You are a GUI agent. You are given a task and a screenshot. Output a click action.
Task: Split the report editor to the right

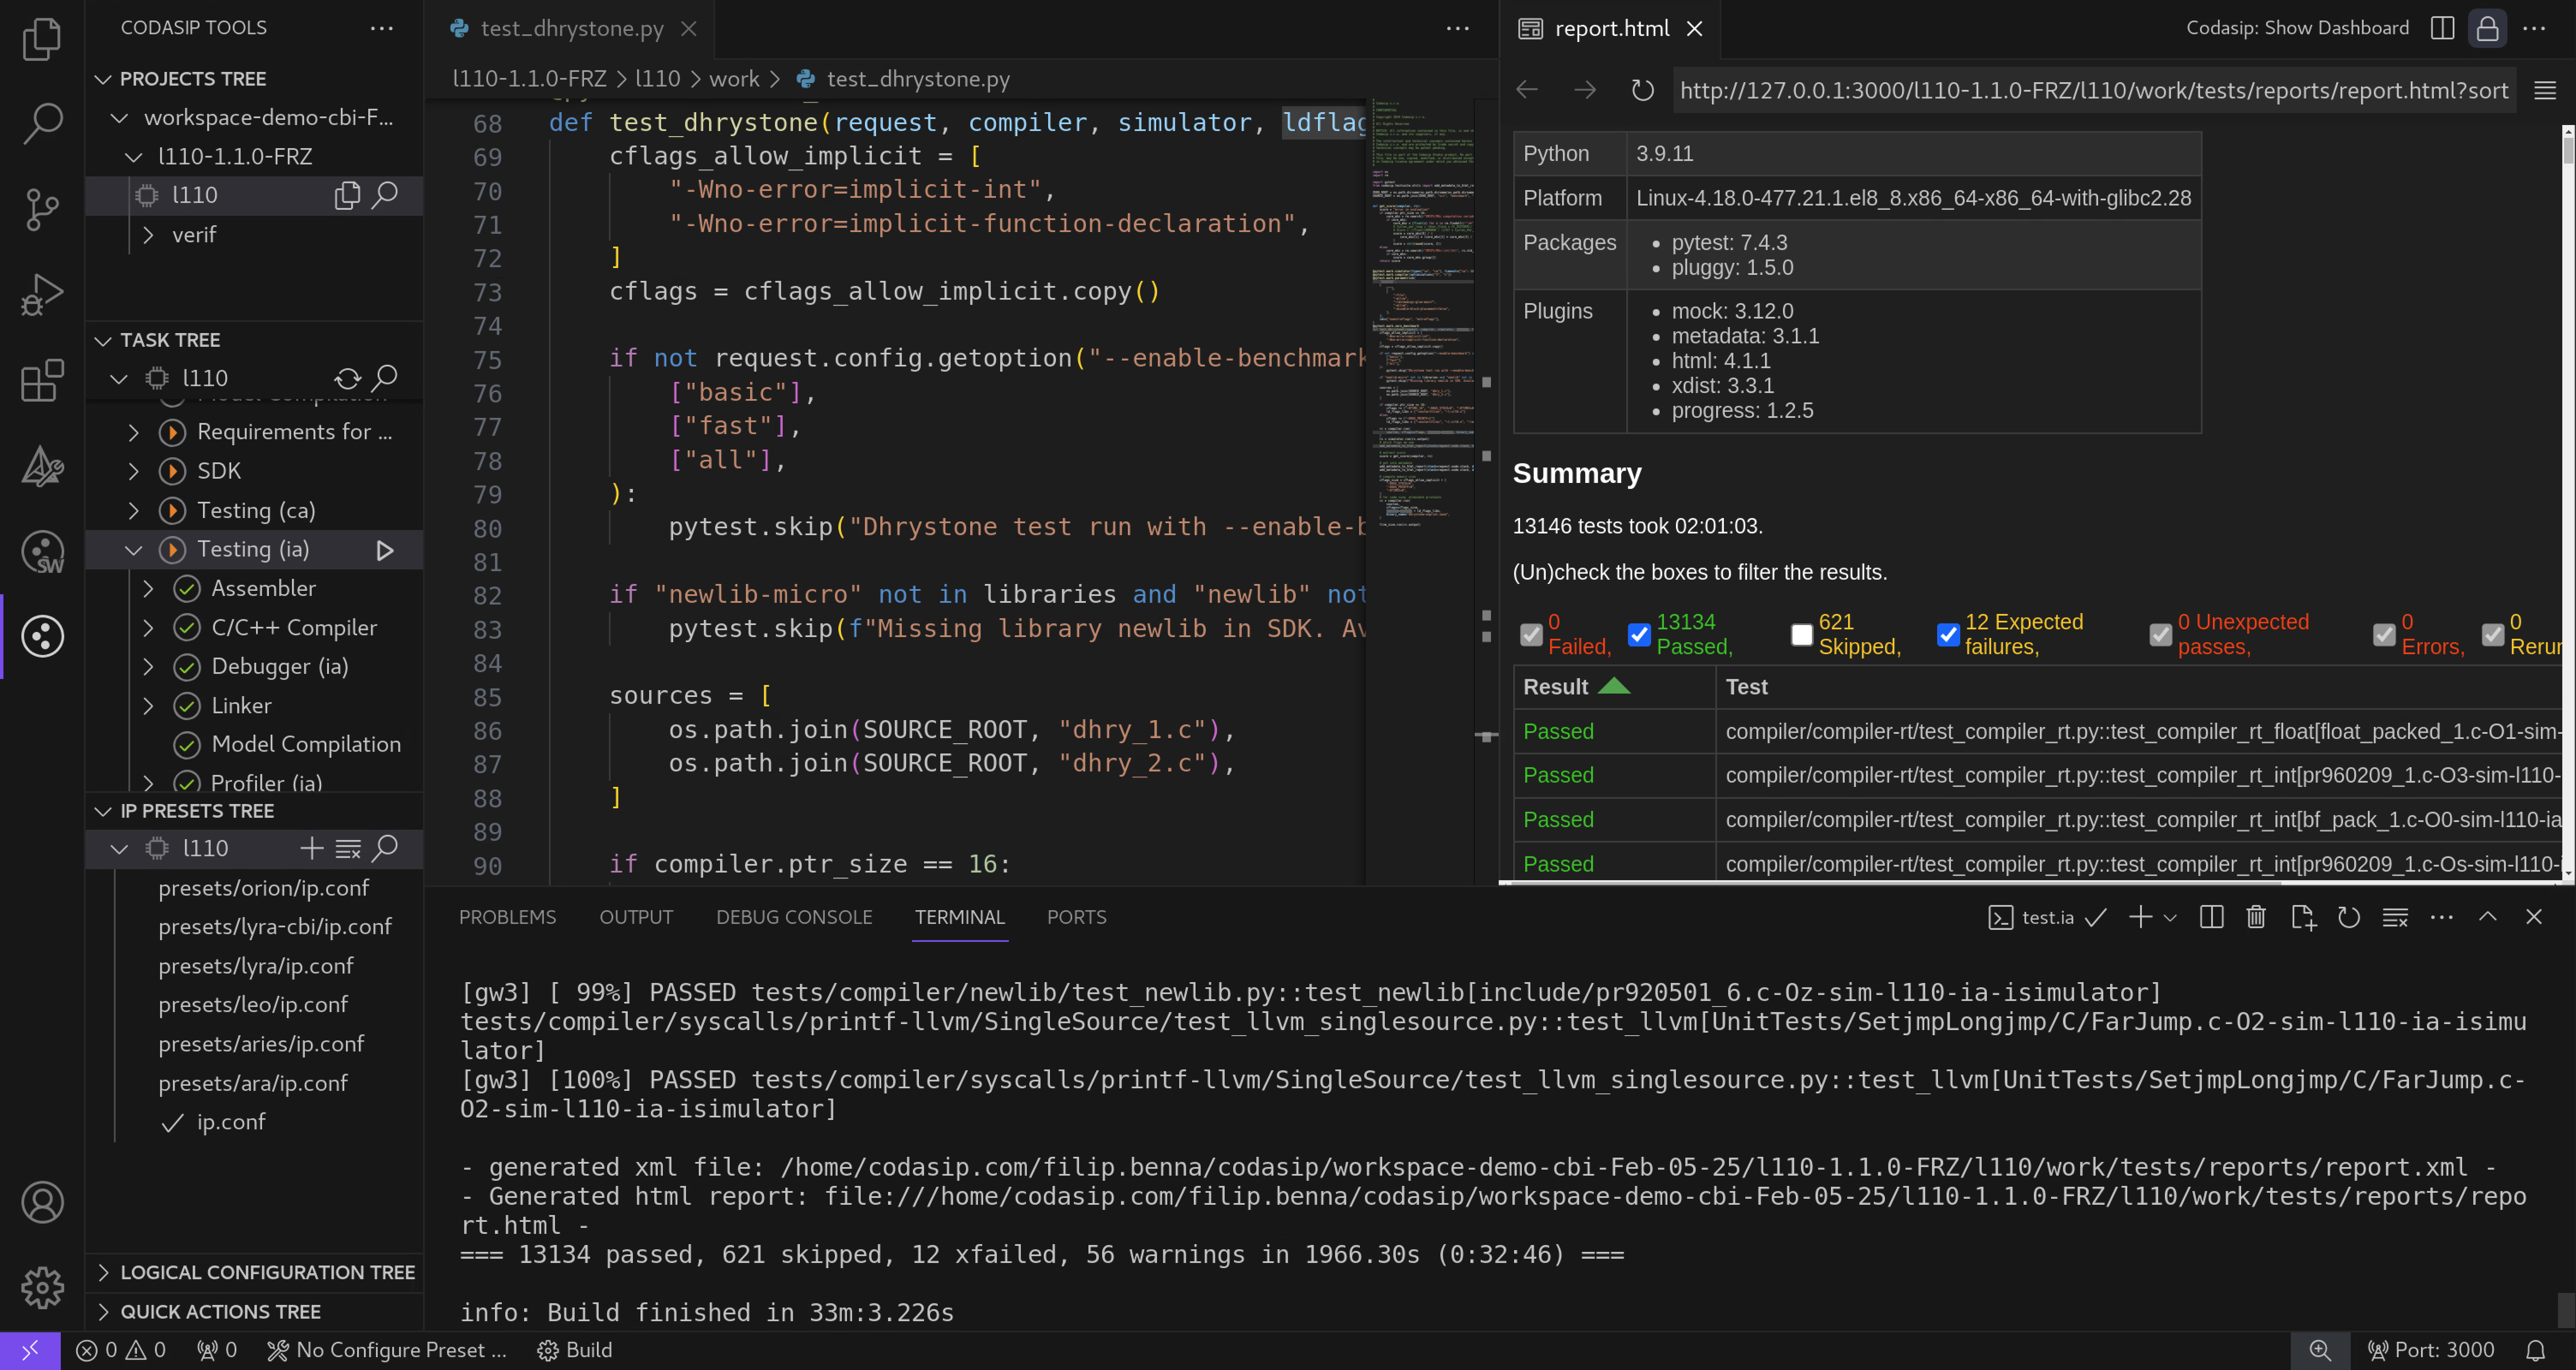[2442, 28]
